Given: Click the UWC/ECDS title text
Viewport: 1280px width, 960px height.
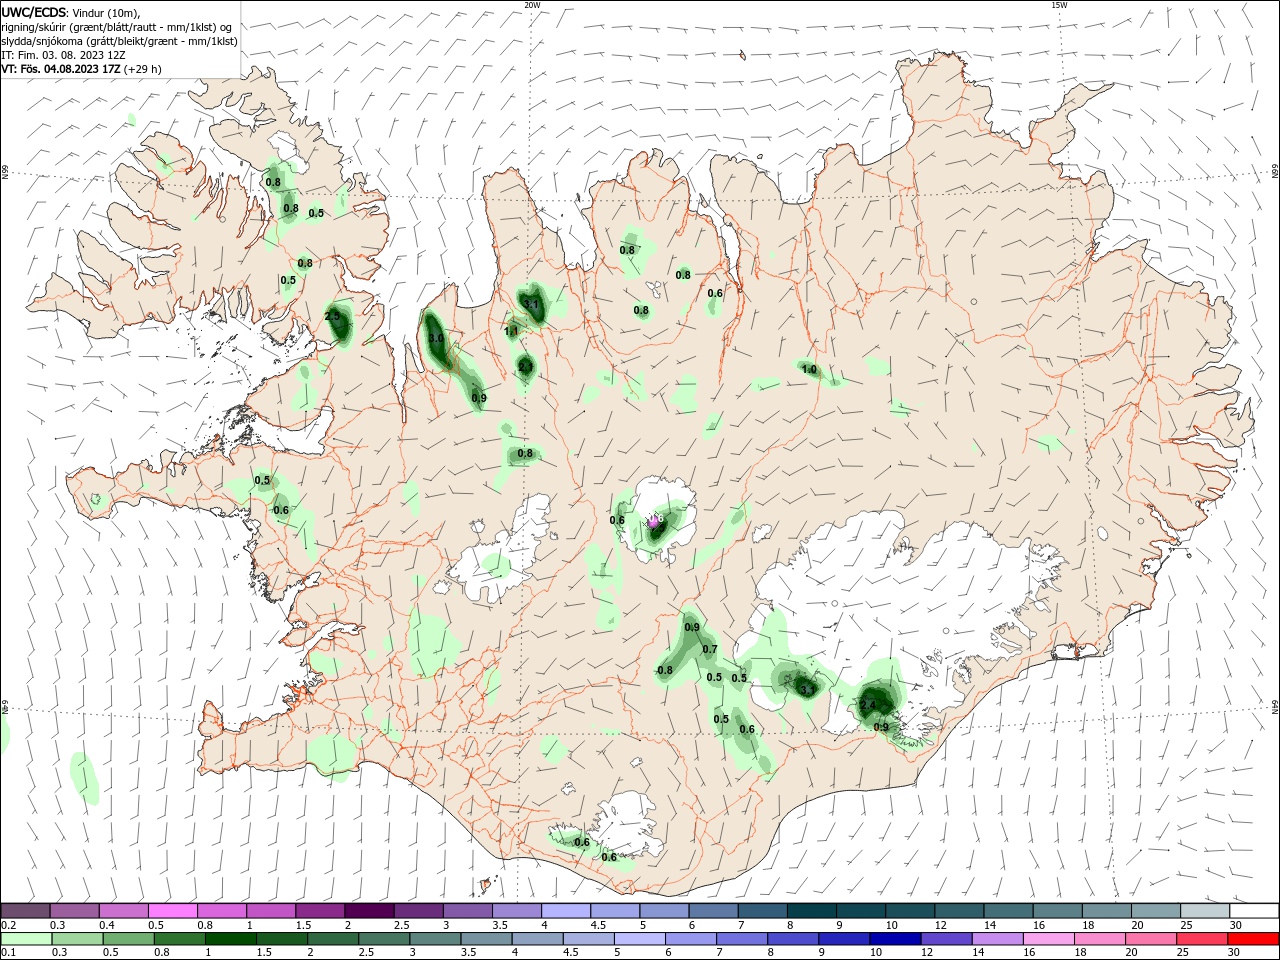Looking at the screenshot, I should pyautogui.click(x=34, y=12).
